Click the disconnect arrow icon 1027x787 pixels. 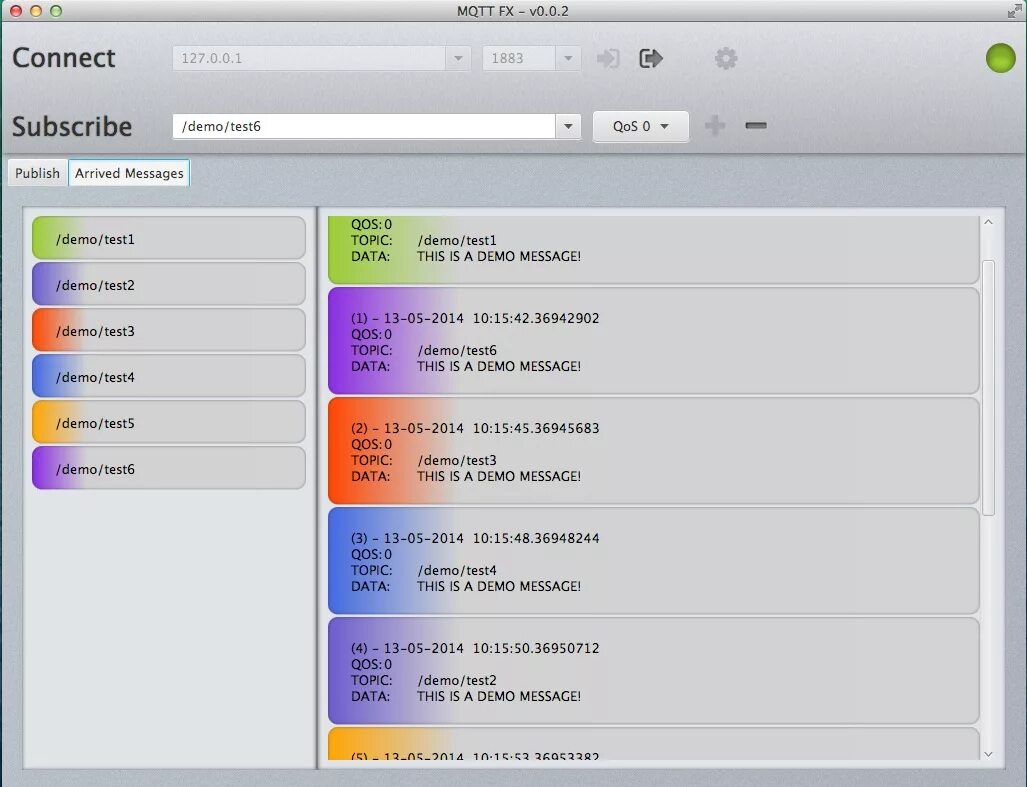650,58
